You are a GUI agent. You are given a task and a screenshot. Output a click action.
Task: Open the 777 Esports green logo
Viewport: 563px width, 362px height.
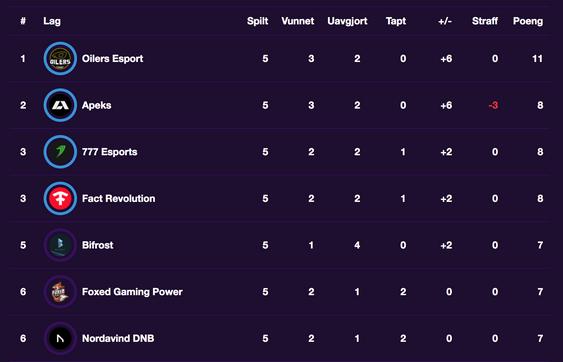[60, 152]
